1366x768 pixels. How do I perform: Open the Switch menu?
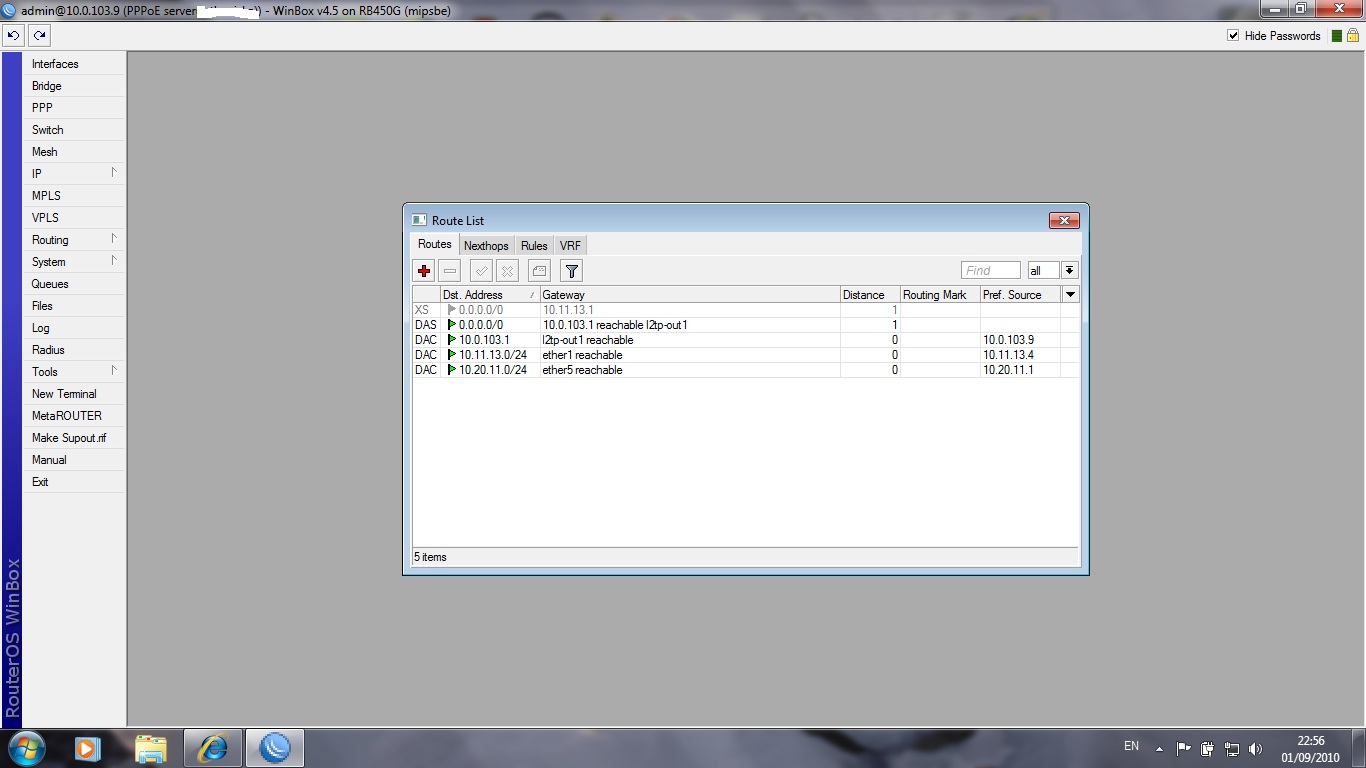(74, 130)
